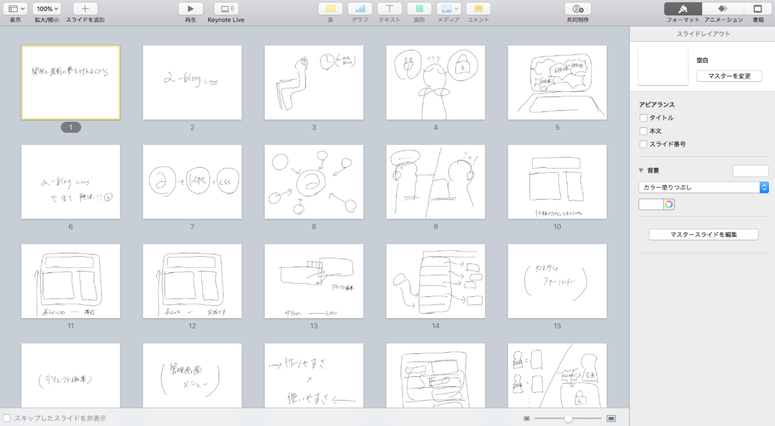Enable the タイトル checkbox under Appearance
Screen dimensions: 775x426
[x=644, y=118]
